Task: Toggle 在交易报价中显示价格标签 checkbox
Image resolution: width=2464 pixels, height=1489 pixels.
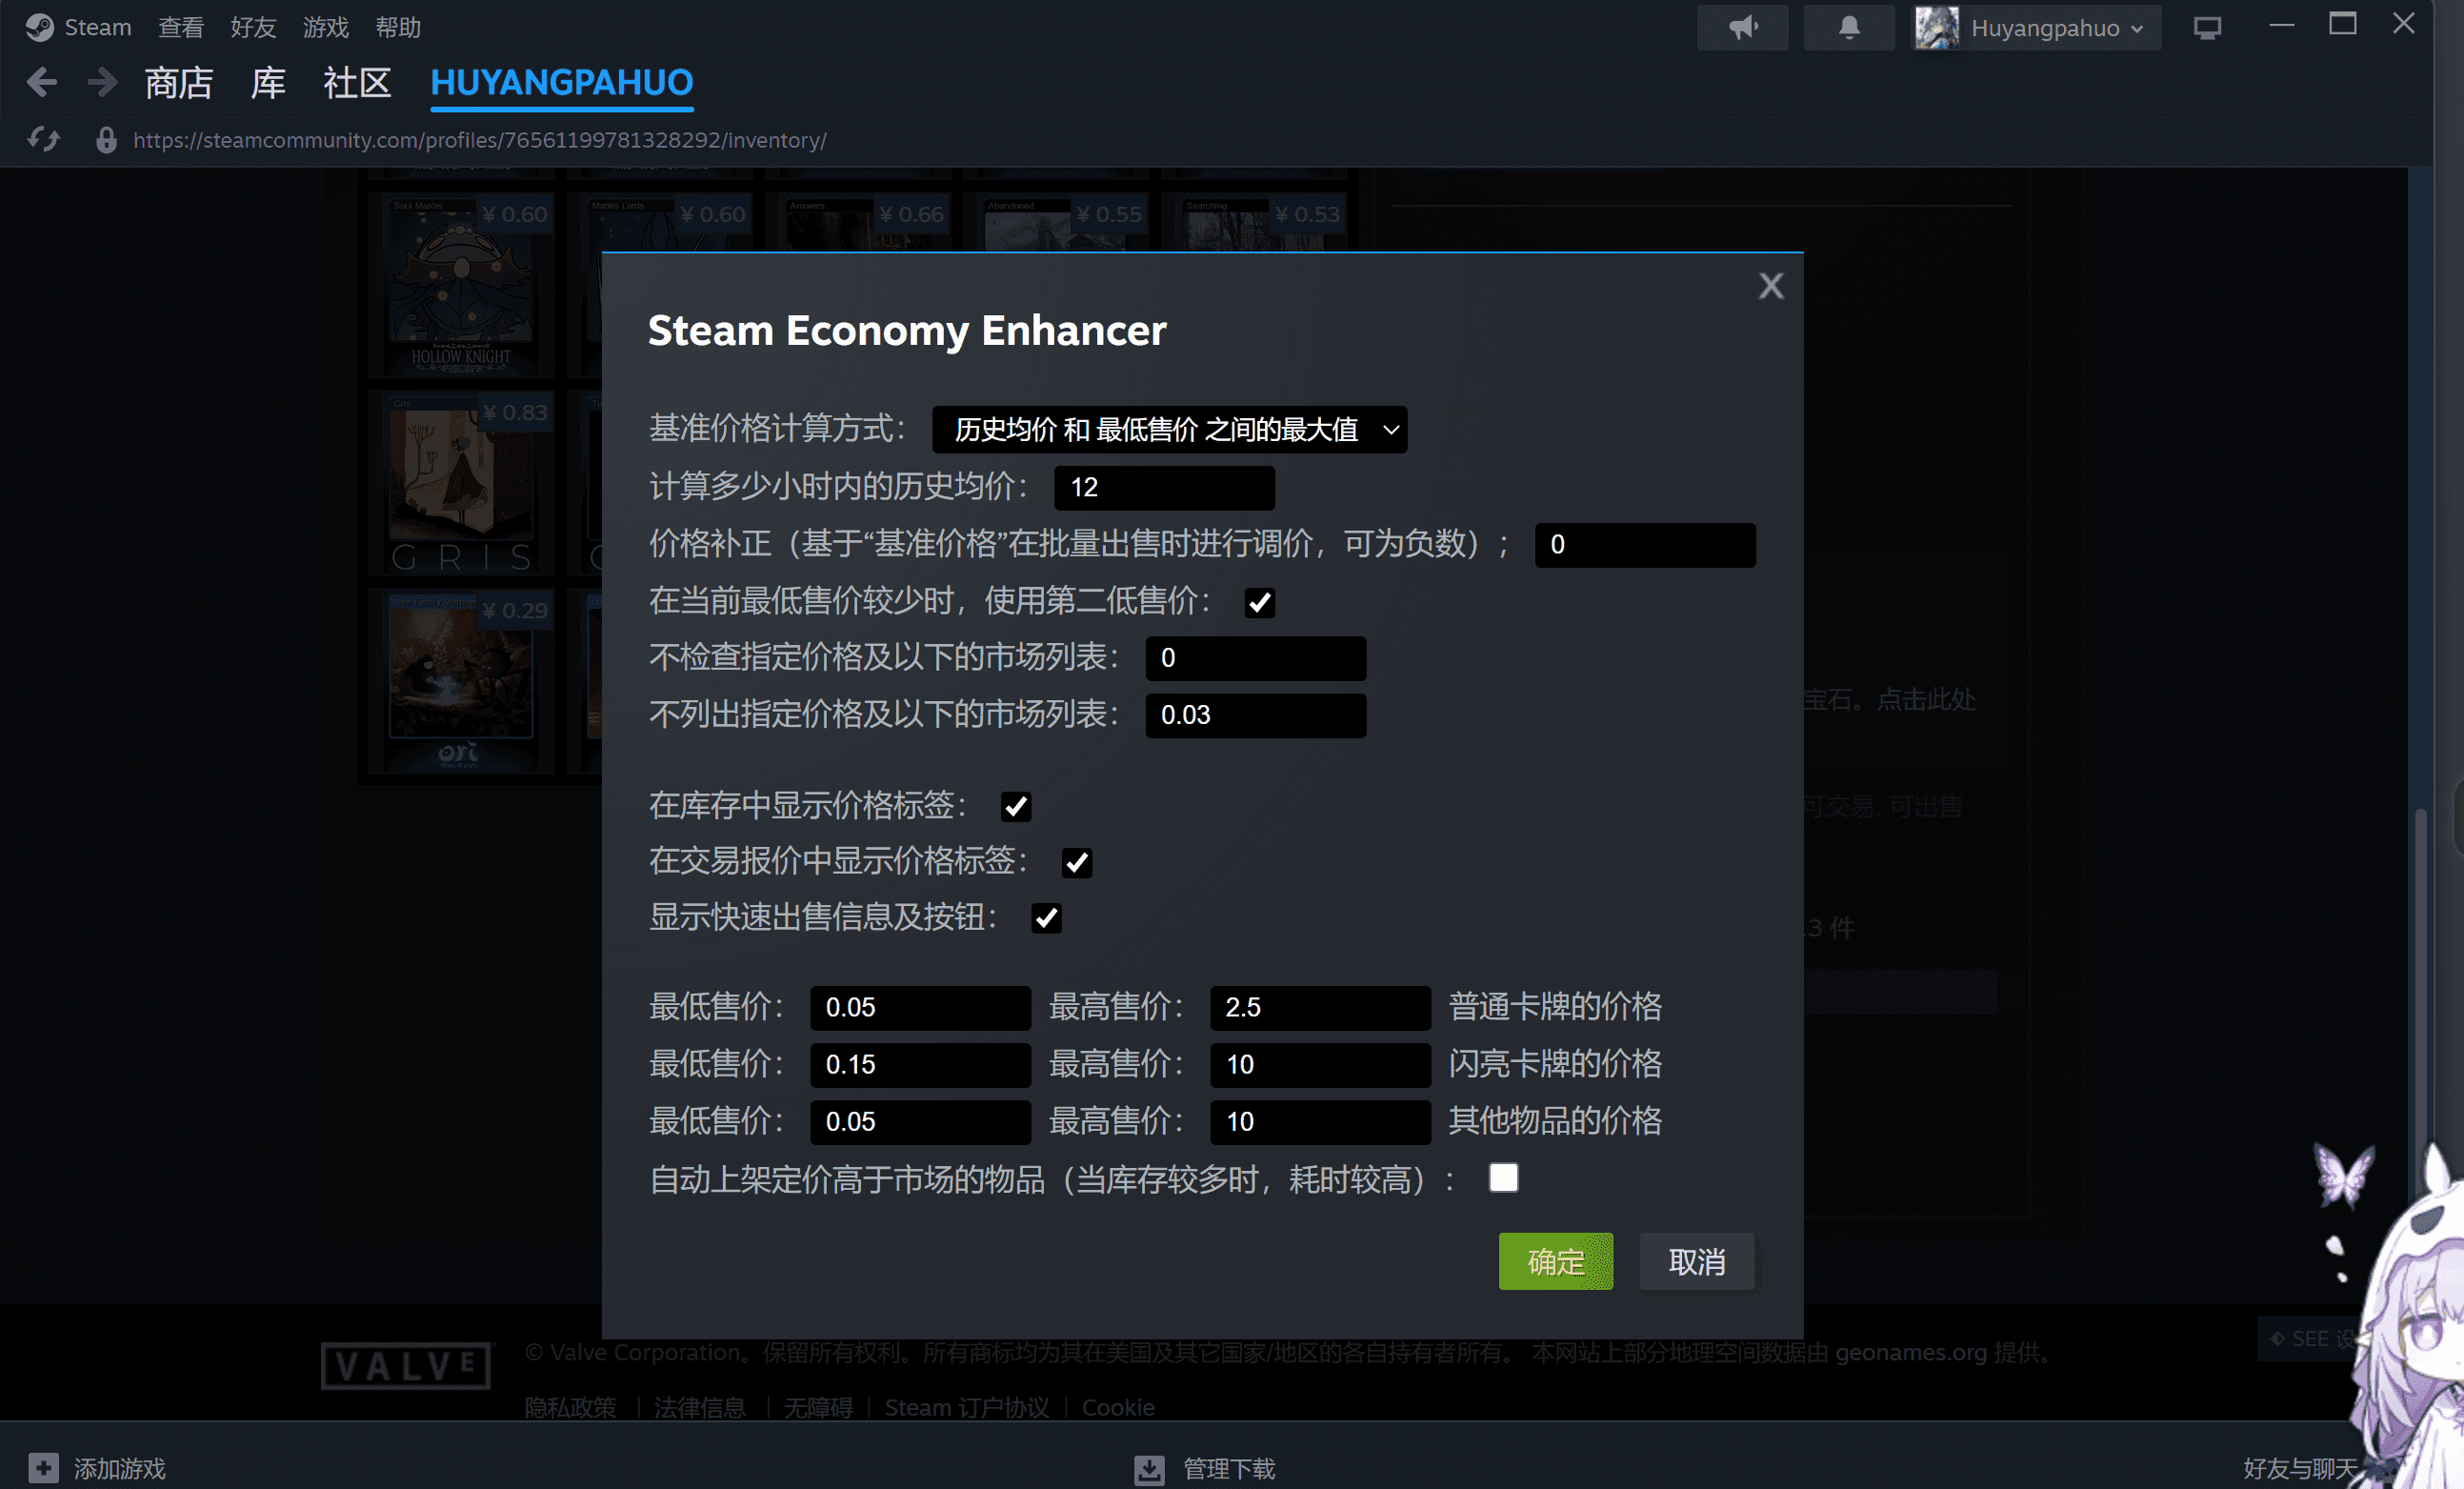Action: (x=1077, y=862)
